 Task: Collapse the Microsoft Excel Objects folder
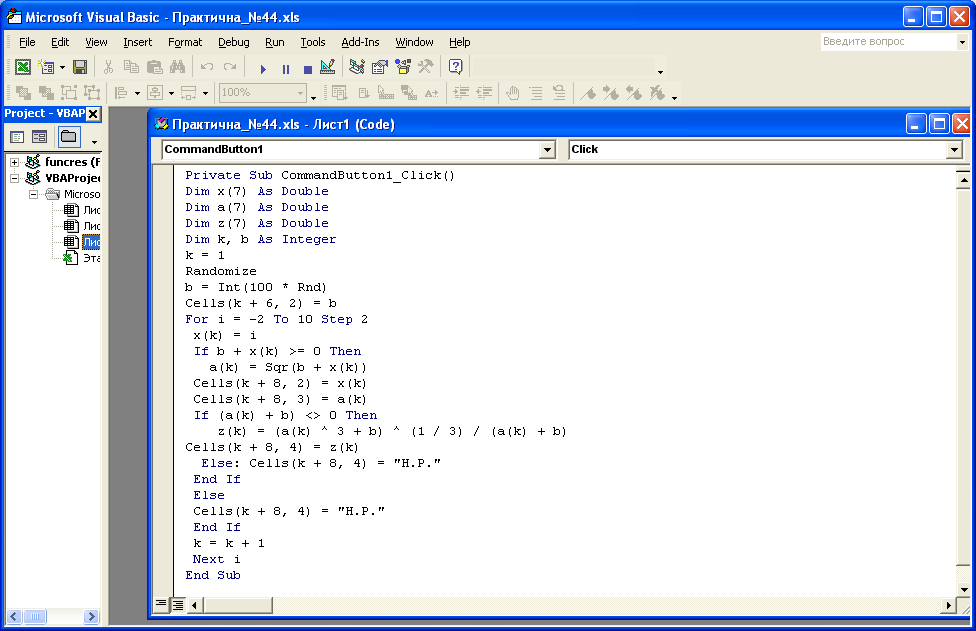click(34, 194)
